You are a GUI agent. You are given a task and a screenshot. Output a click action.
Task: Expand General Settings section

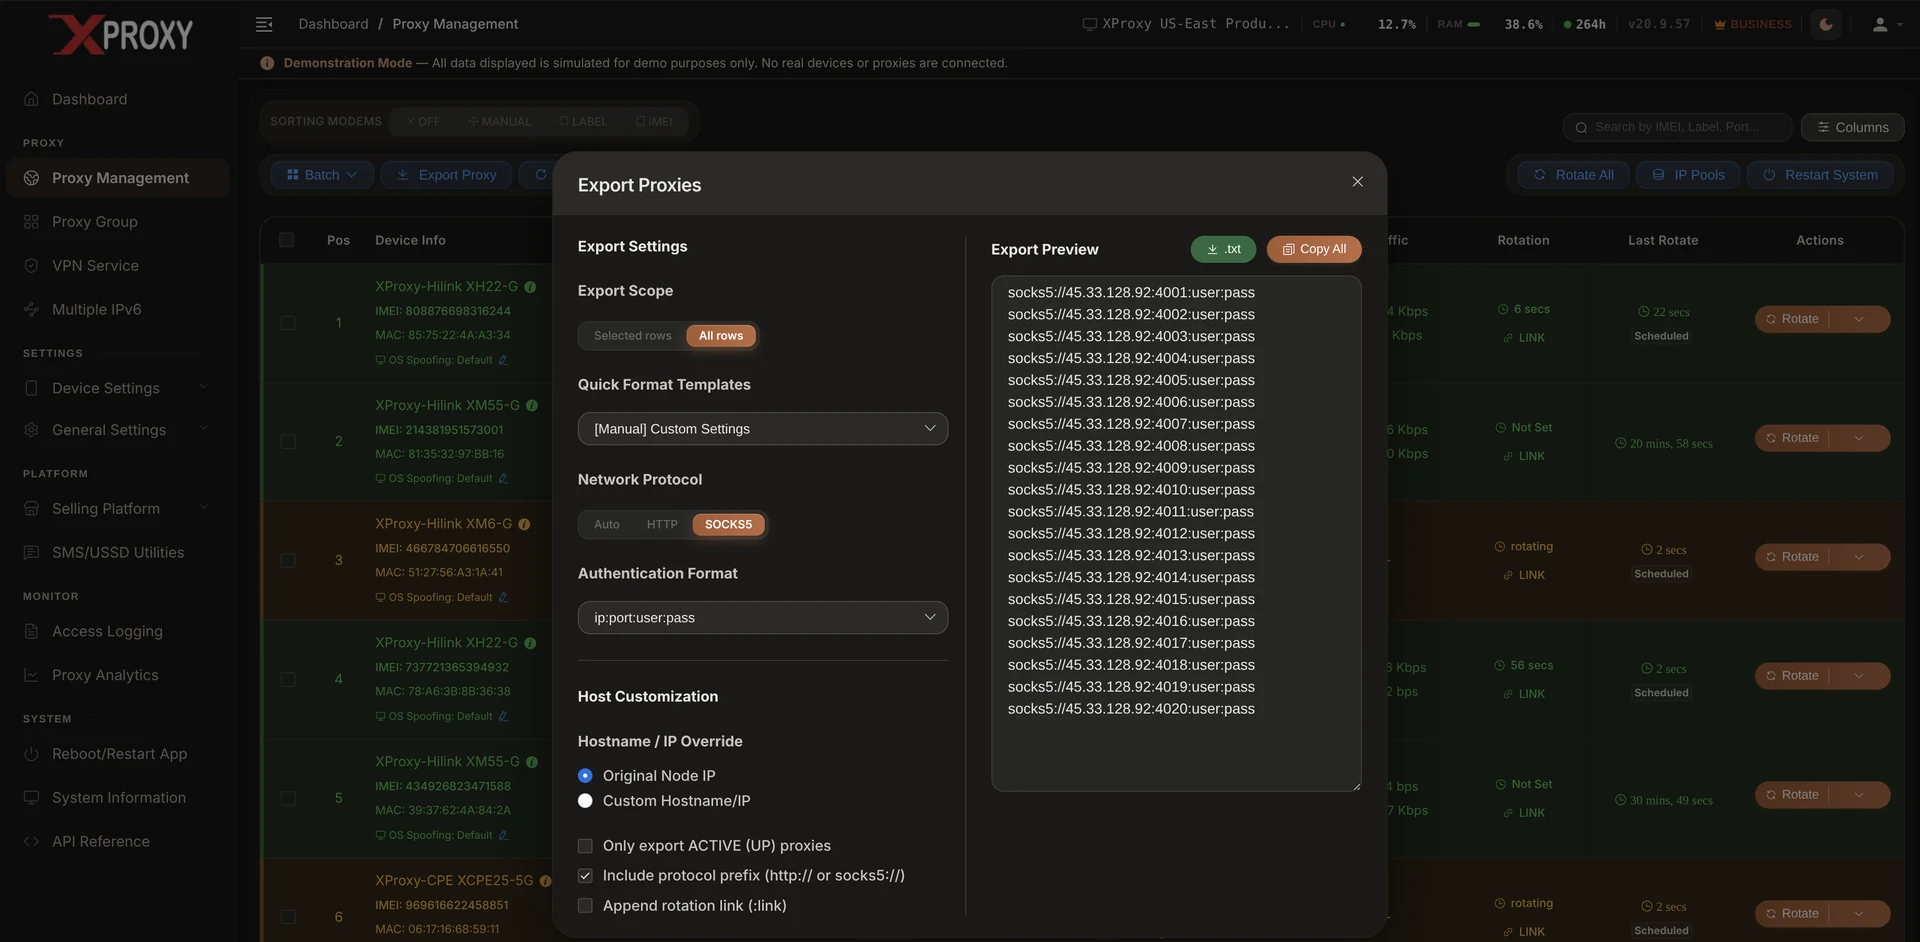coord(118,430)
